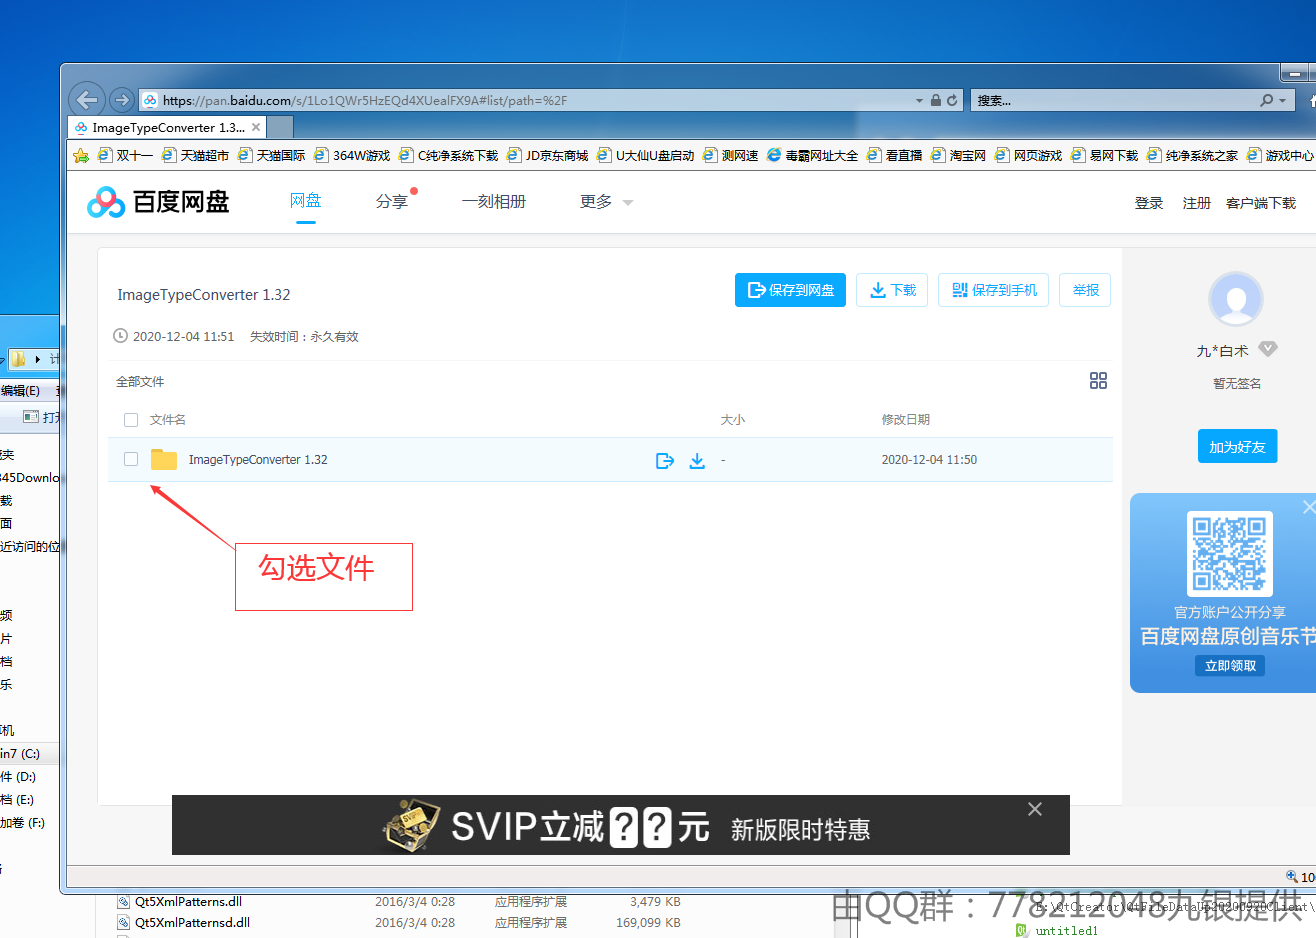Close the QR code promo card
This screenshot has width=1316, height=938.
click(1308, 507)
